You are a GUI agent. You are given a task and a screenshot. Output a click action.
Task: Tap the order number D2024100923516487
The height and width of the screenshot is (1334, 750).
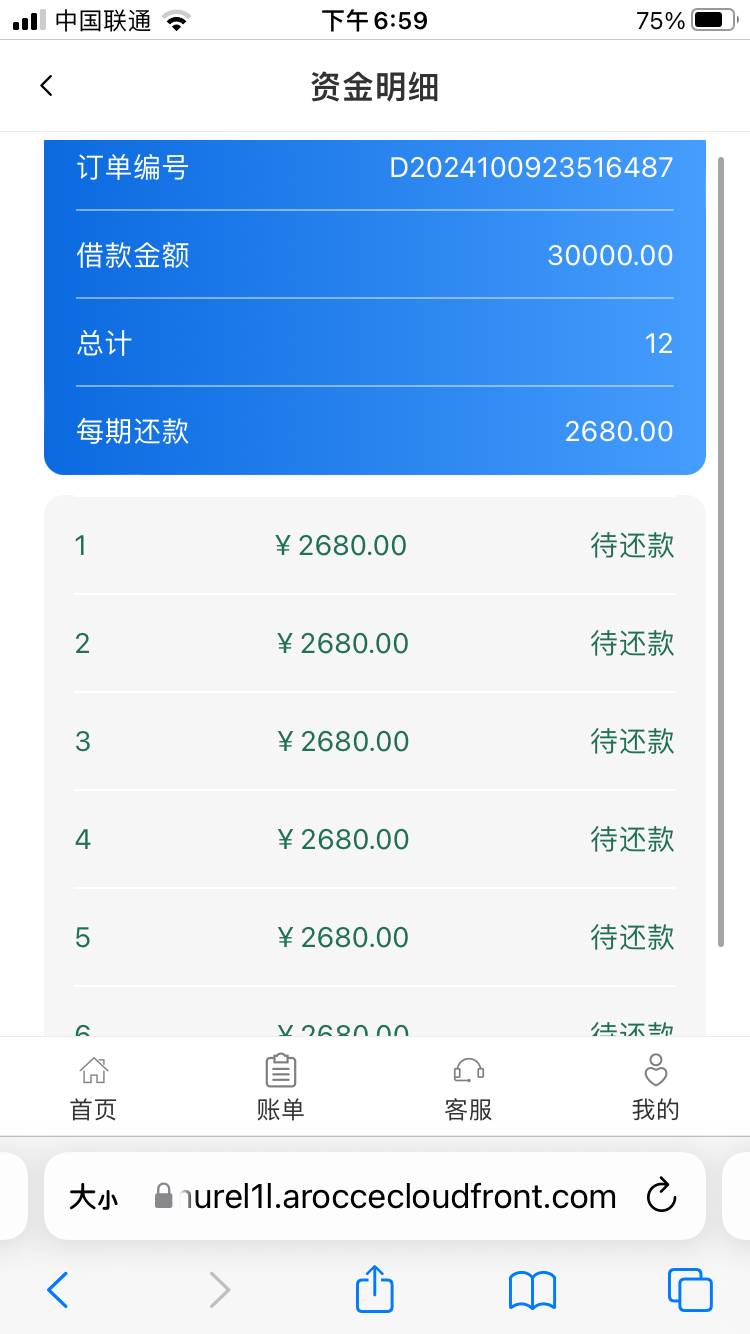point(531,167)
